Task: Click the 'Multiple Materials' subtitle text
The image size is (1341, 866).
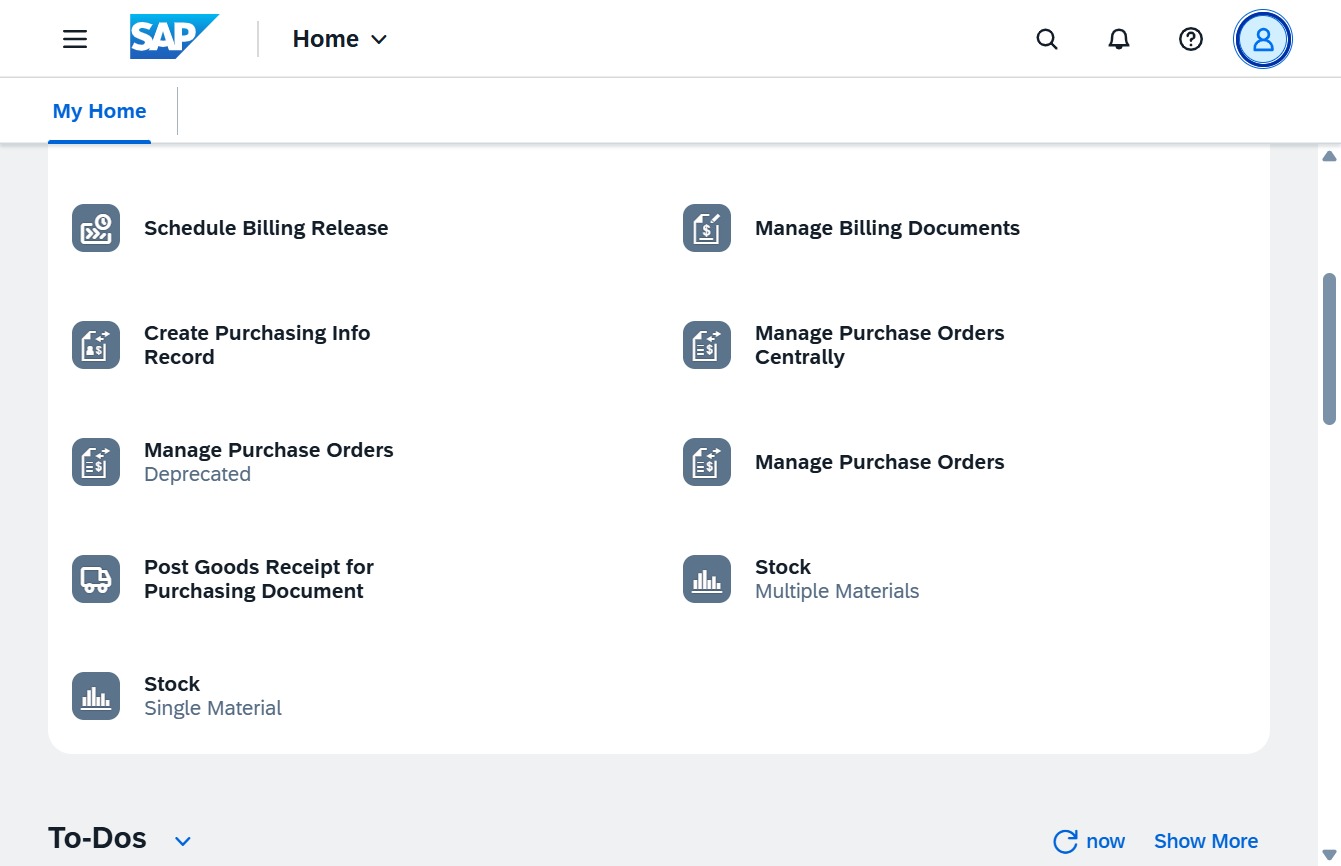Action: pos(837,591)
